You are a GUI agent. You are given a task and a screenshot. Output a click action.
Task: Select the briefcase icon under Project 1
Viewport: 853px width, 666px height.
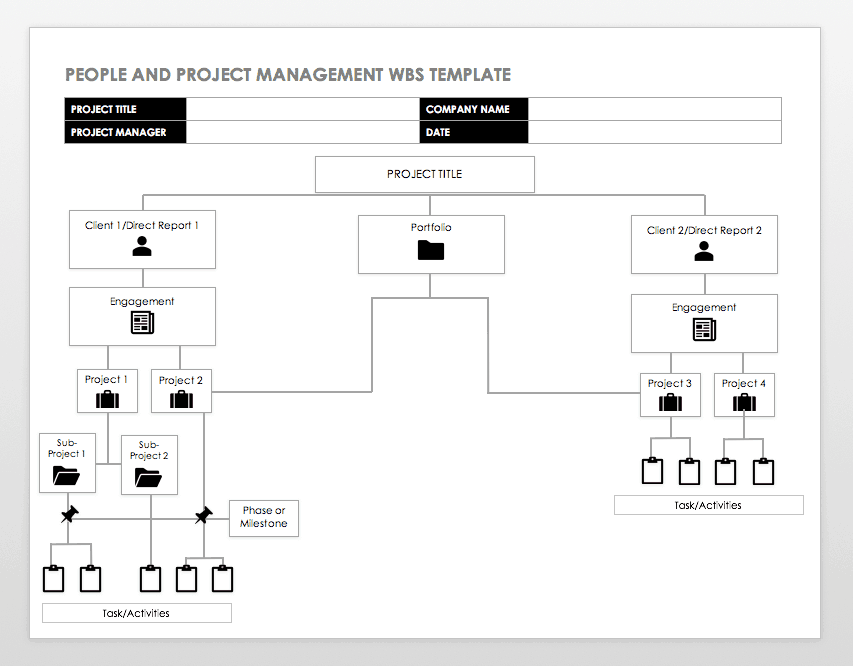point(107,399)
